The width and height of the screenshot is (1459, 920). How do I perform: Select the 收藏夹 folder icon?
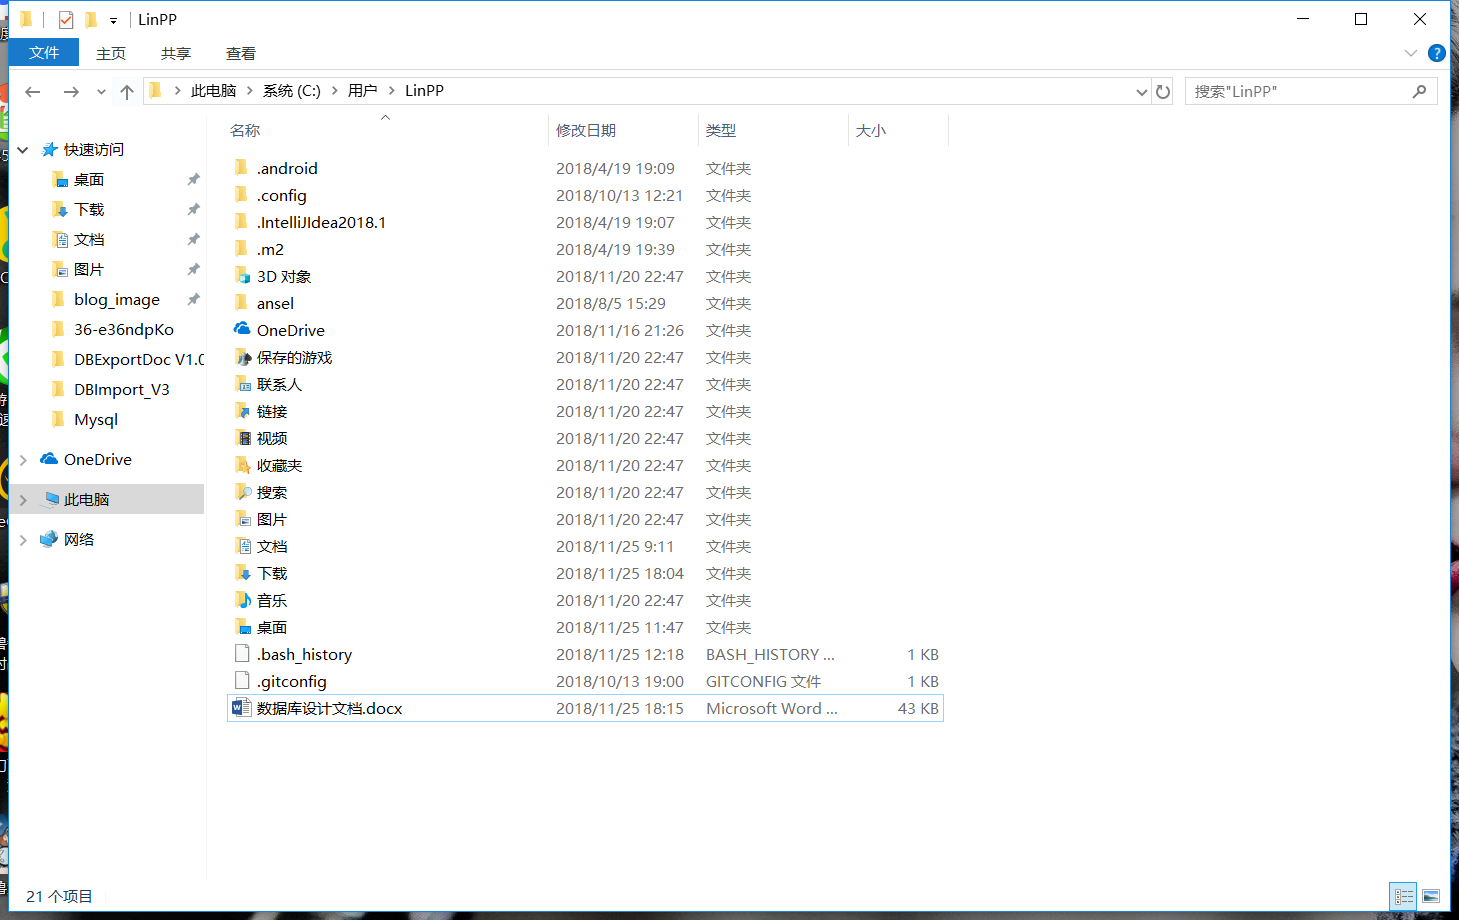point(242,464)
